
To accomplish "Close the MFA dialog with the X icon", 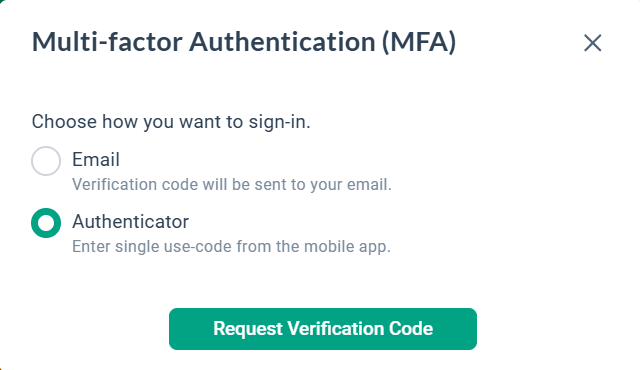I will [592, 43].
